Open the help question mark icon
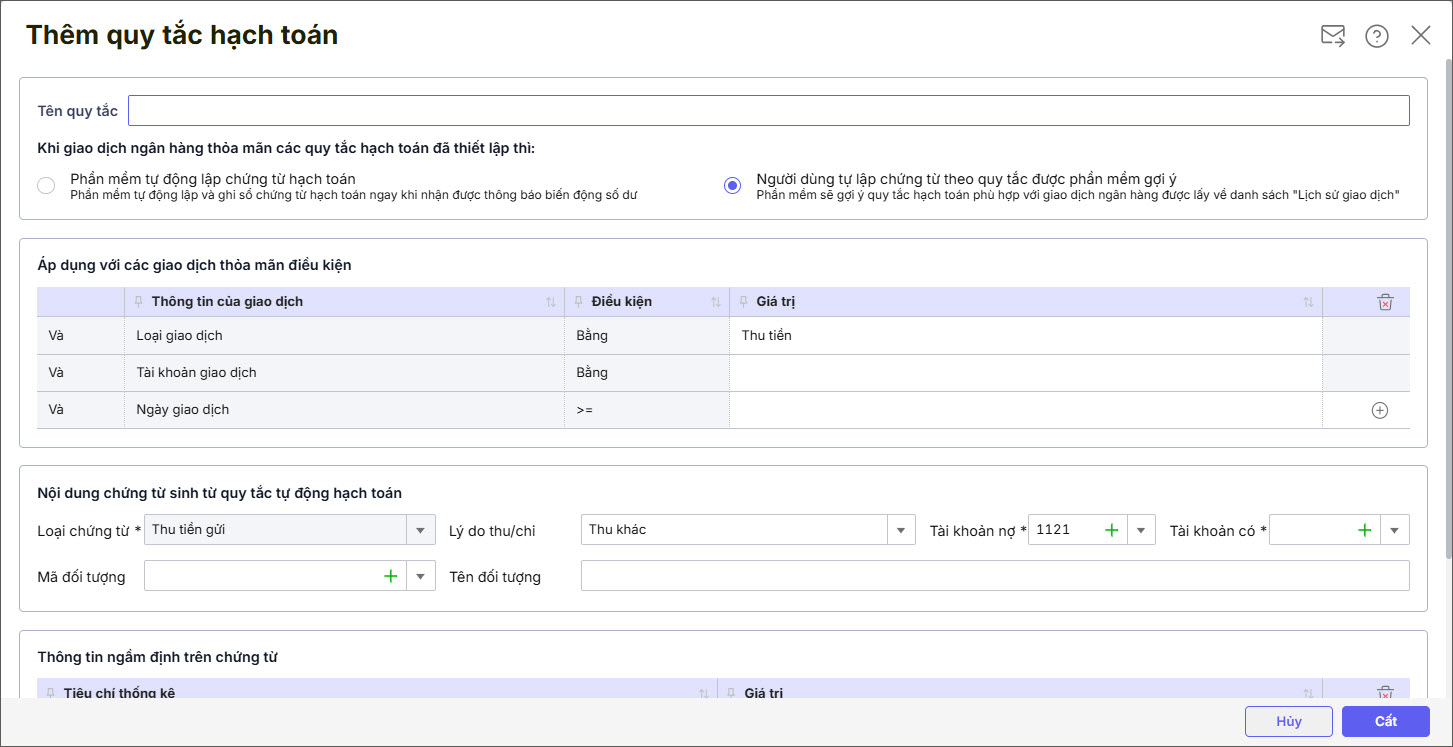The height and width of the screenshot is (747, 1453). click(x=1377, y=36)
